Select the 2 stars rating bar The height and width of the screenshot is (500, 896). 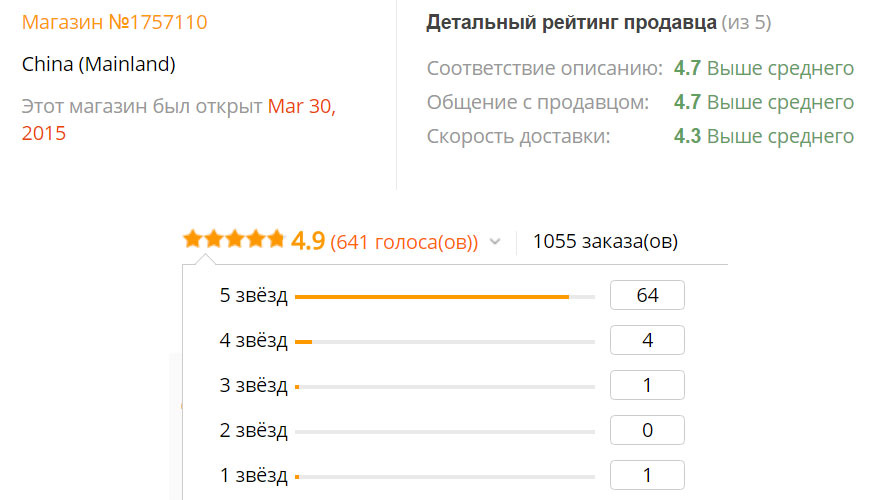tap(444, 432)
